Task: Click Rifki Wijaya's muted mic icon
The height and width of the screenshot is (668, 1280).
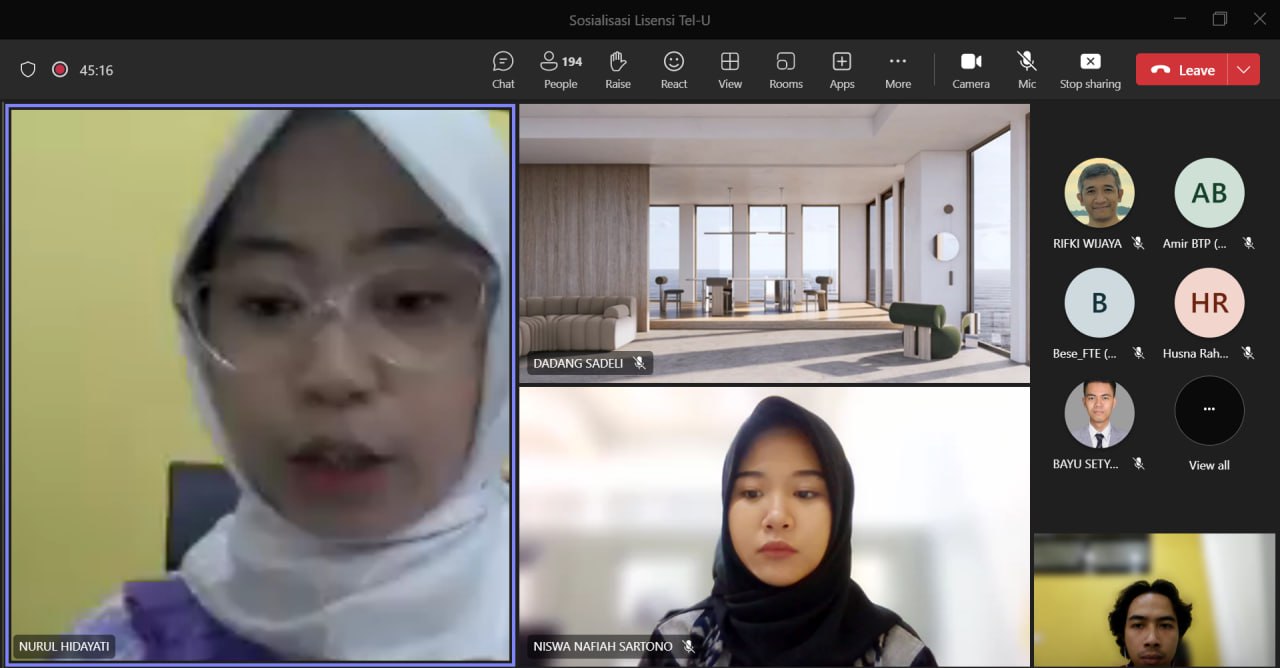Action: tap(1138, 243)
